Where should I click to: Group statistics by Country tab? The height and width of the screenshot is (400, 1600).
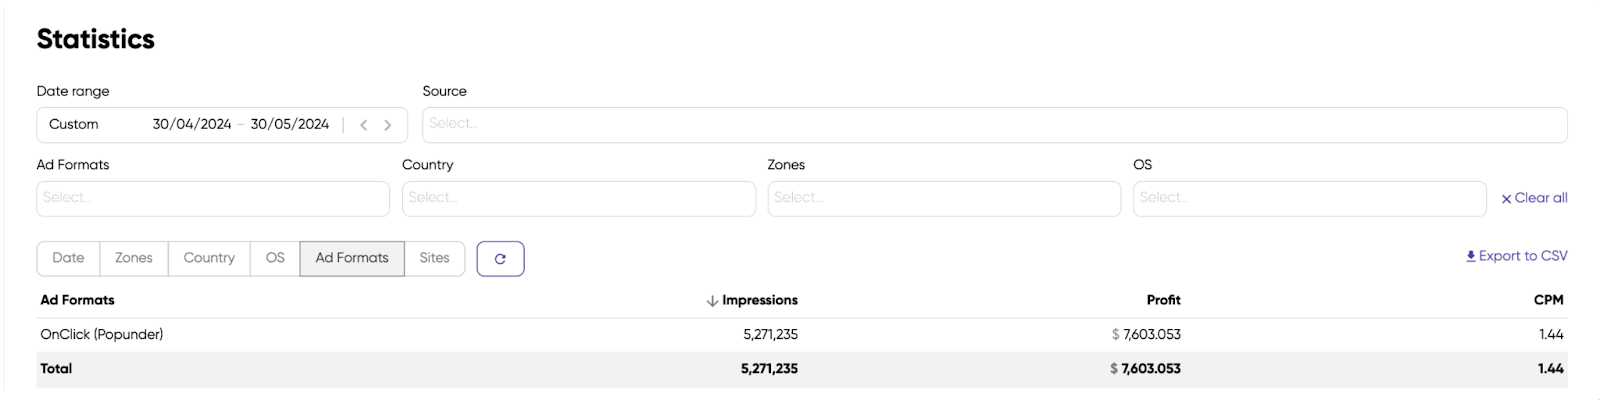pyautogui.click(x=209, y=258)
